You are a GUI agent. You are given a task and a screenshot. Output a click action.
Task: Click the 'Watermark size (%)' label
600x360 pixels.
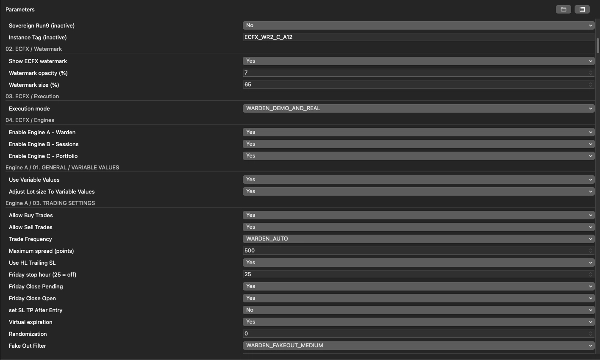pos(34,85)
